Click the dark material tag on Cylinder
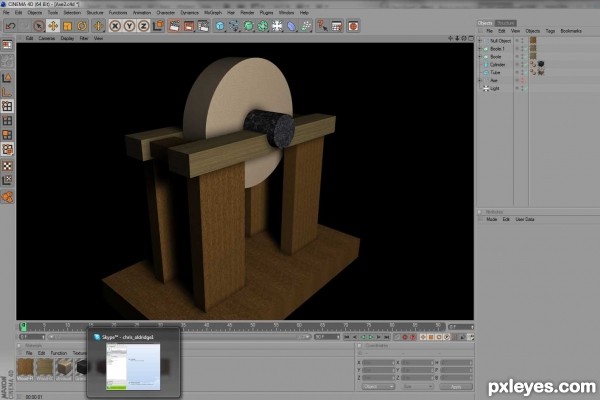Viewport: 600px width, 400px height. click(541, 64)
